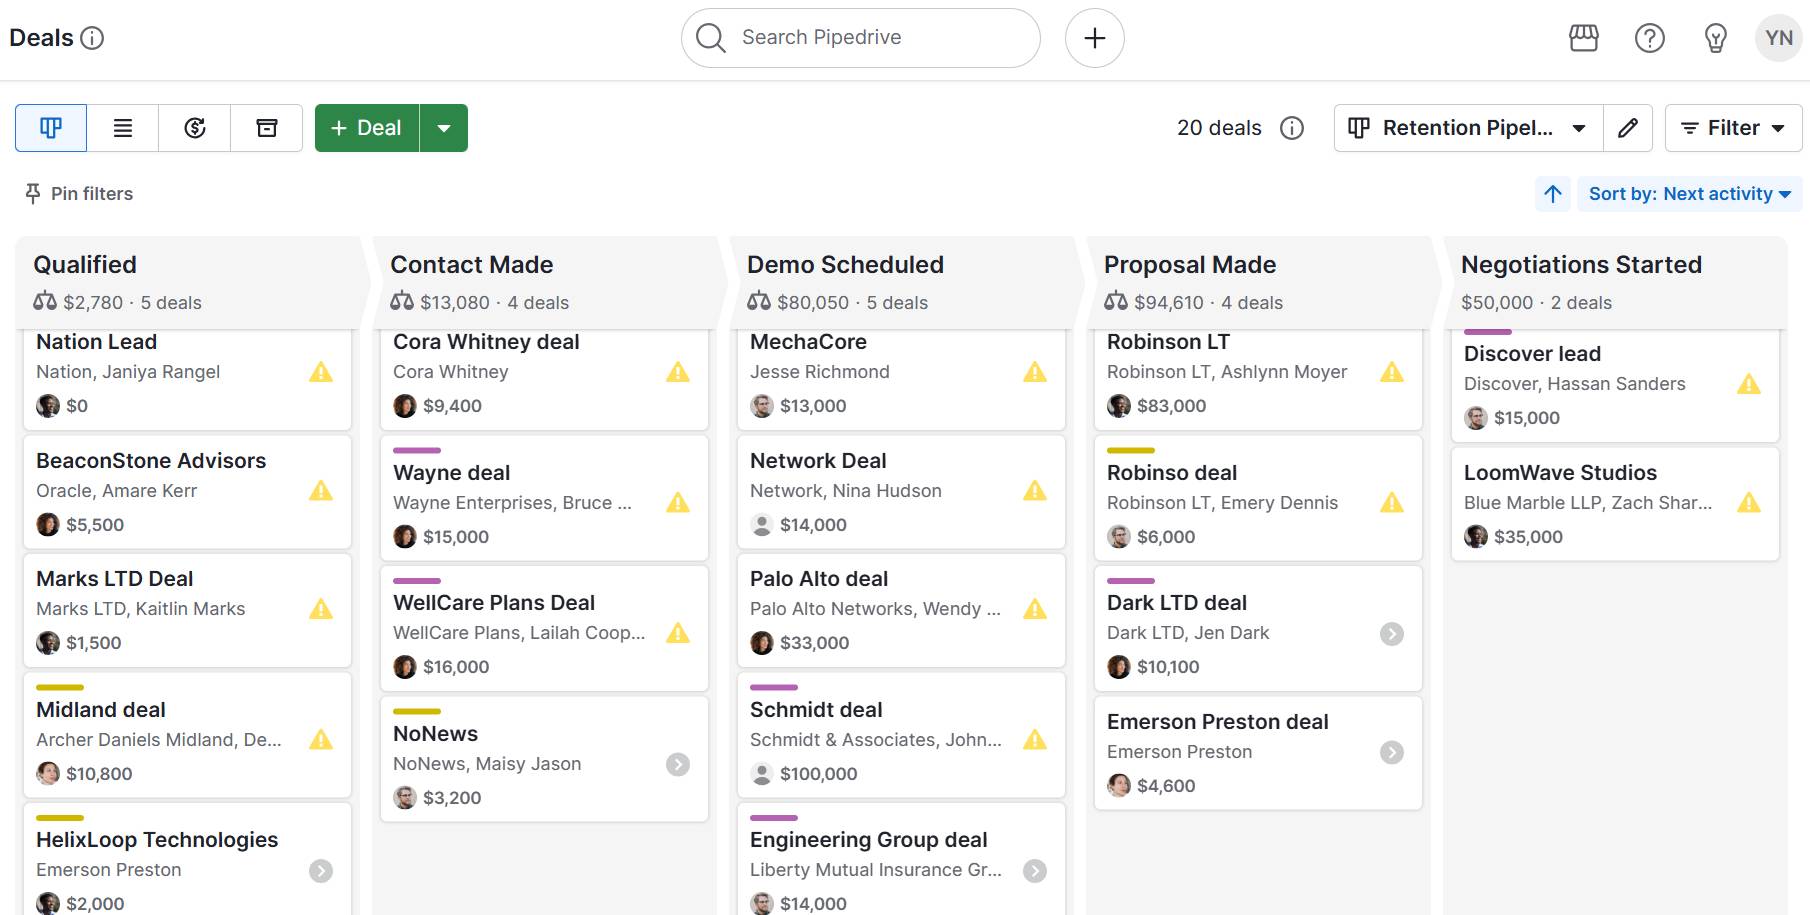Screen dimensions: 1810x915
Task: Click the Pin filters icon
Action: pyautogui.click(x=33, y=193)
